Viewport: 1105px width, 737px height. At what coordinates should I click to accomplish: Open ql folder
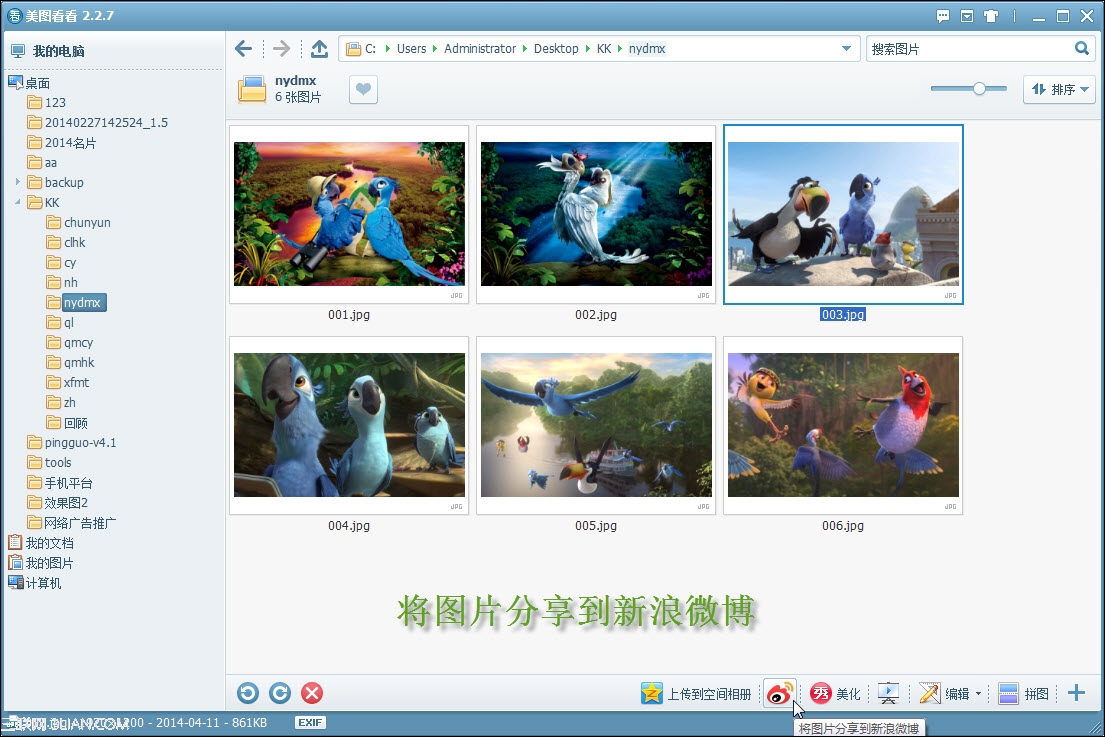[60, 322]
